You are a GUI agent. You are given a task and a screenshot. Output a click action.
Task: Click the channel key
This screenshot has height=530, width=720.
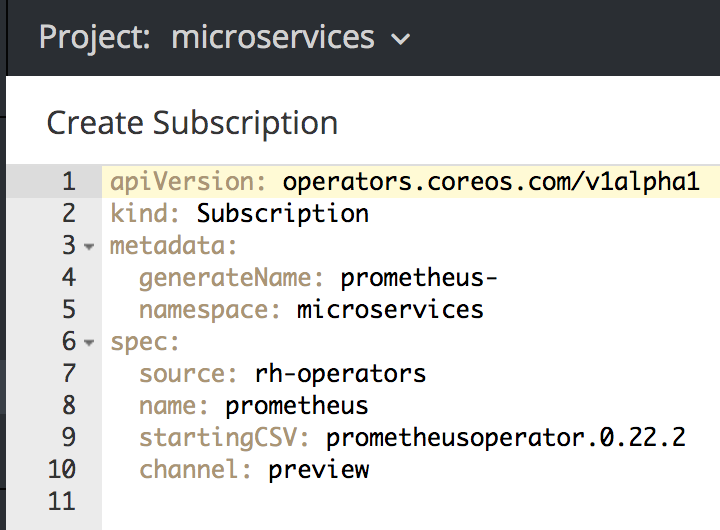point(195,469)
